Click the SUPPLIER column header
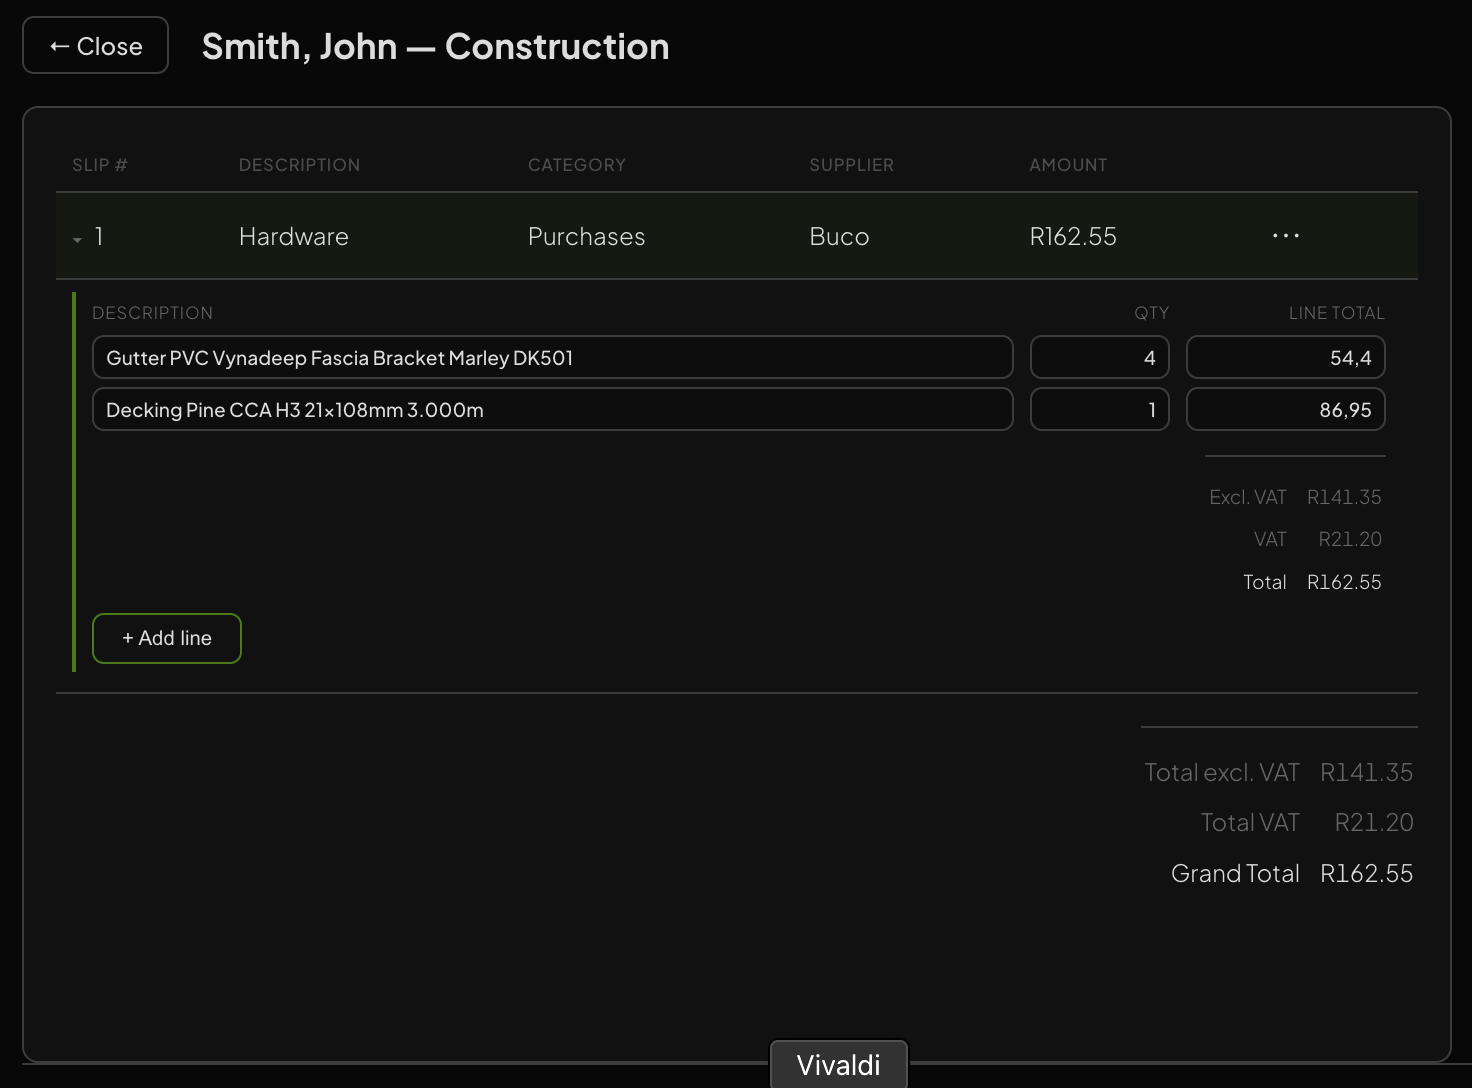 coord(852,165)
